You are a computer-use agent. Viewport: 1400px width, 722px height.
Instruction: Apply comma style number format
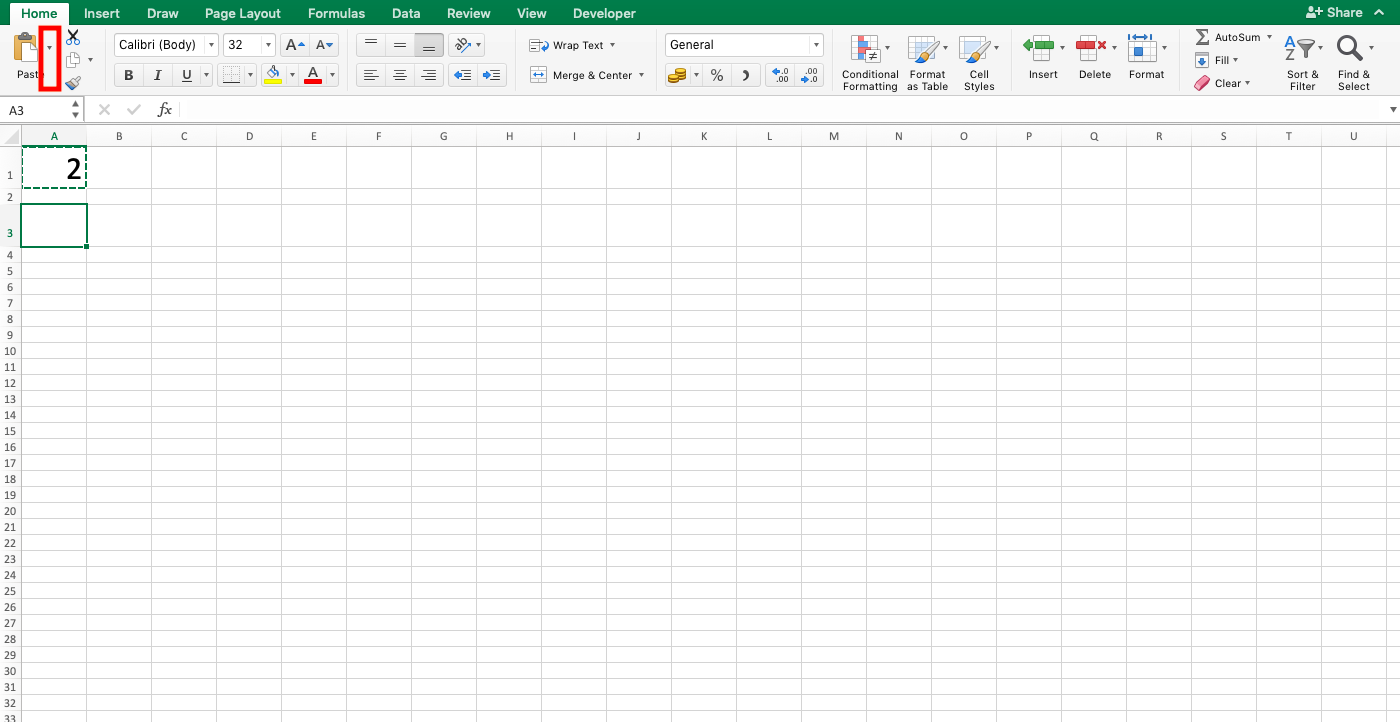point(746,75)
